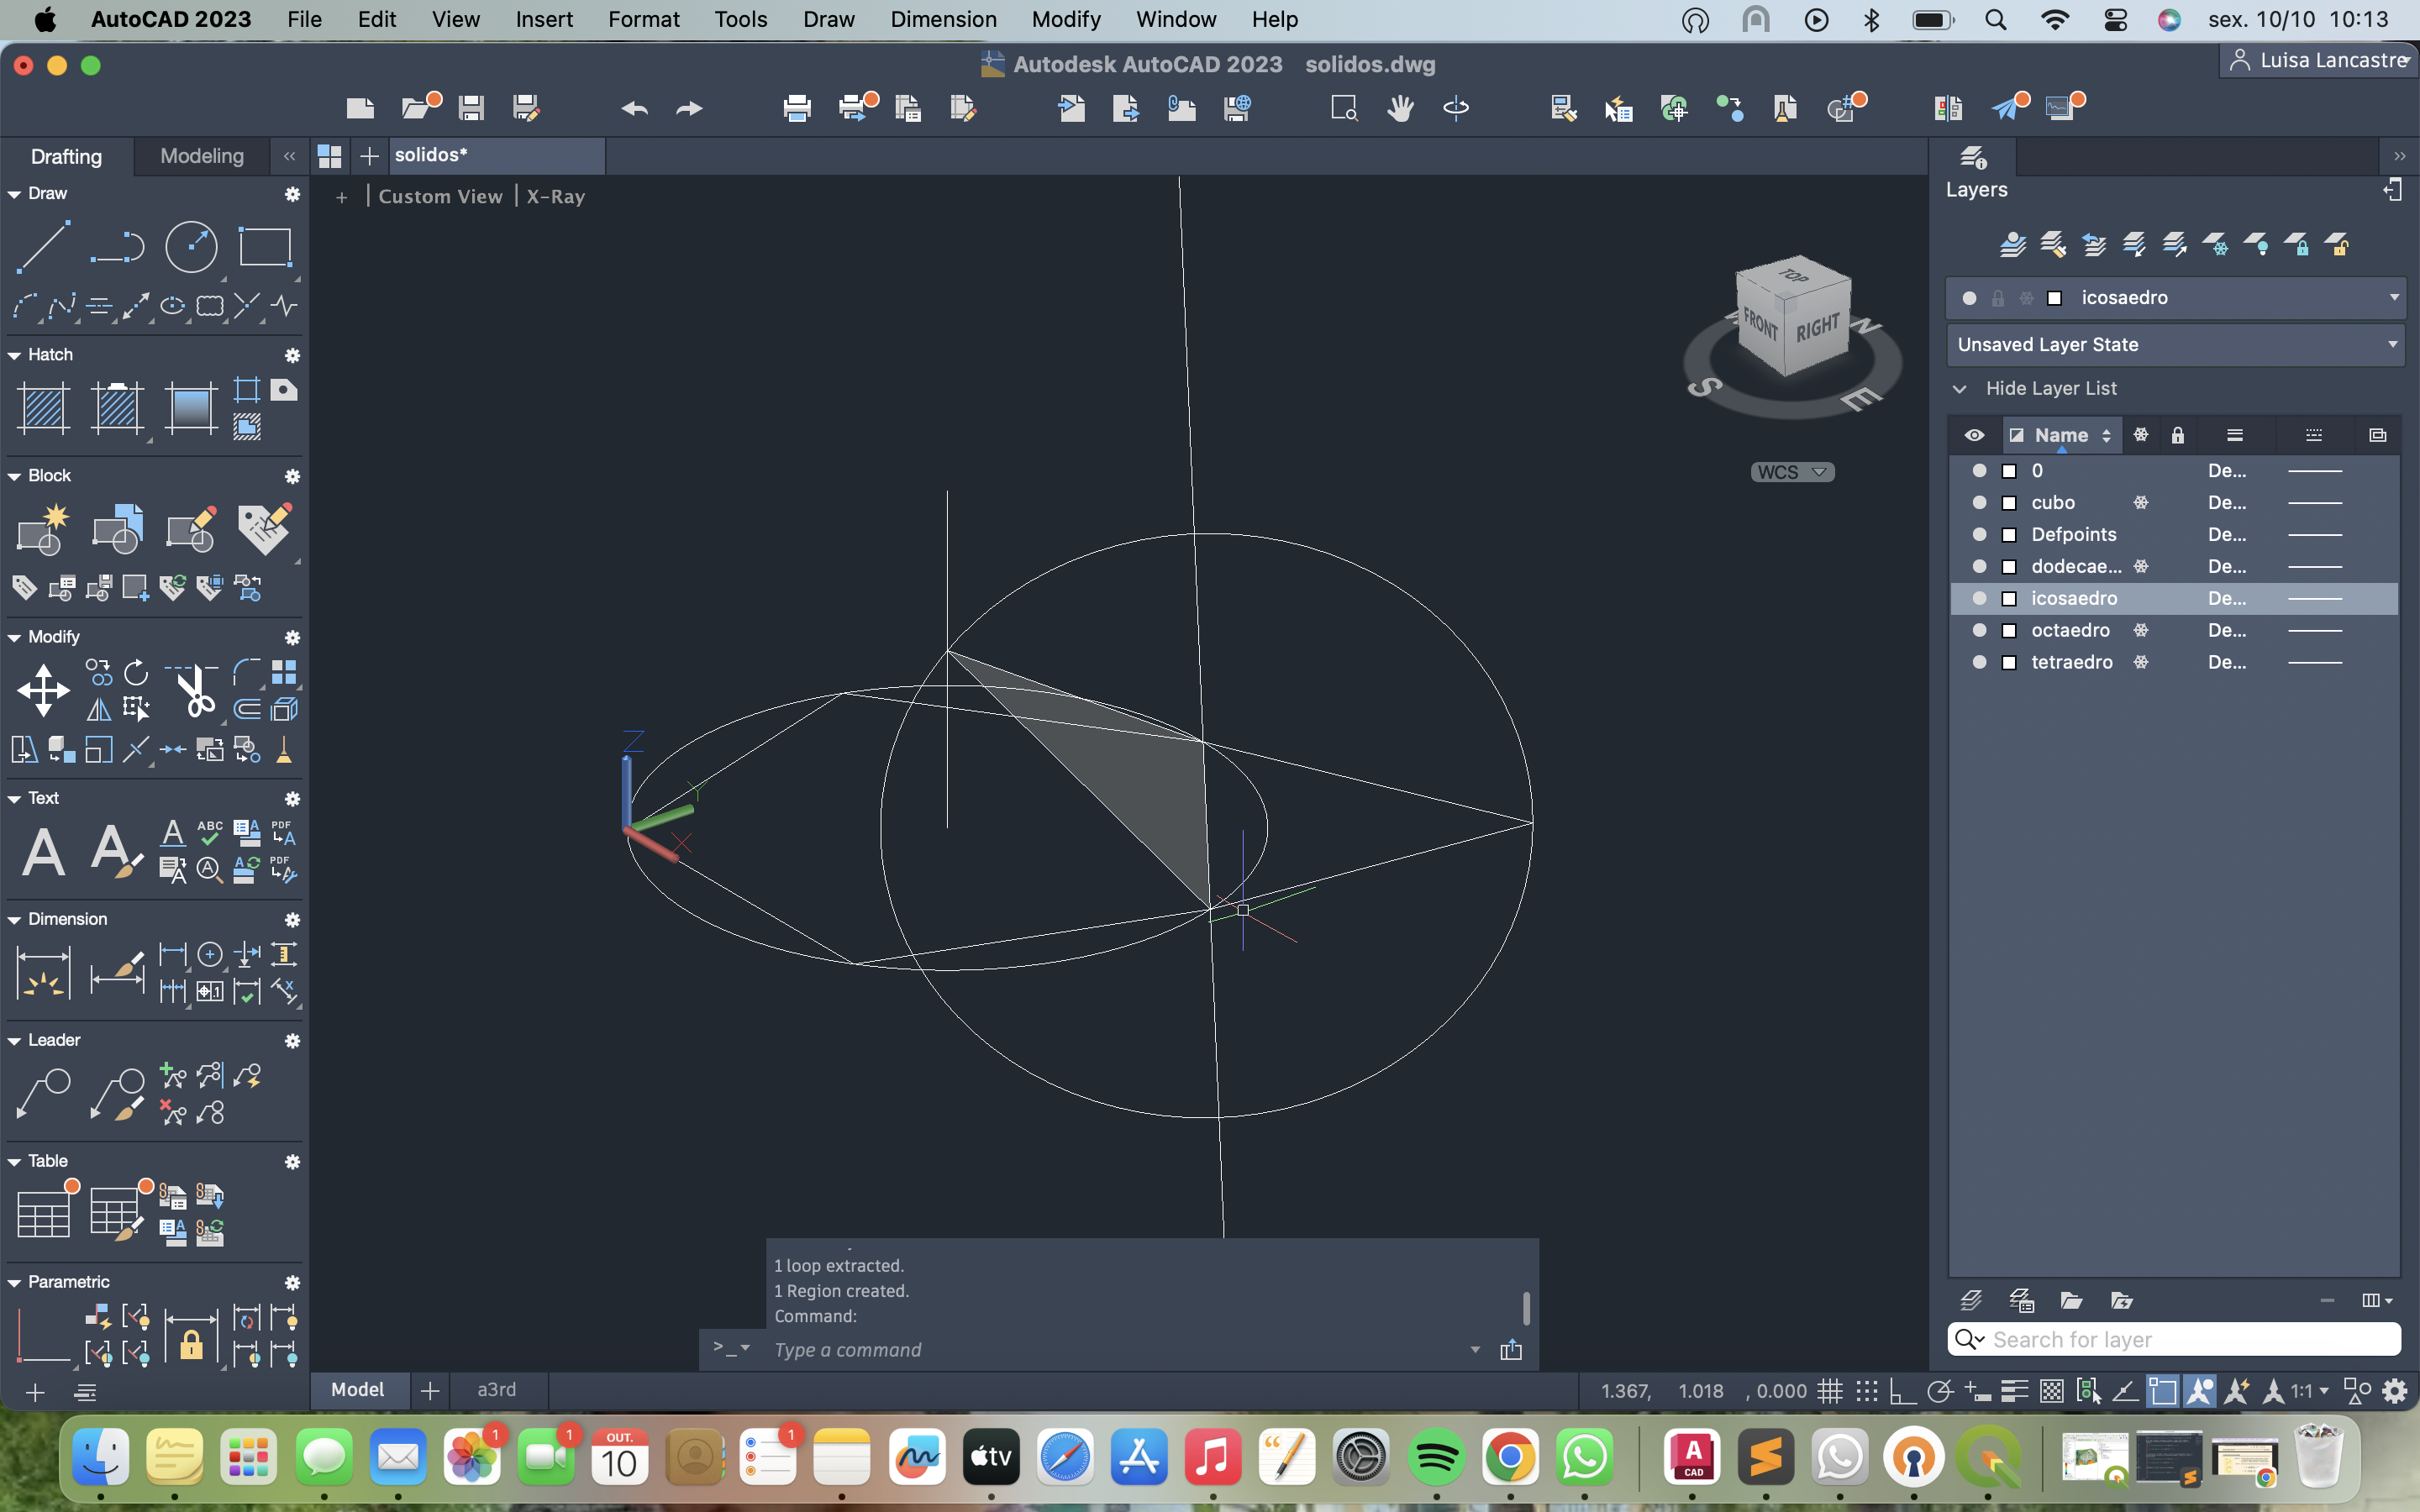Viewport: 2420px width, 1512px height.
Task: Open the current layer icosaedro dropdown
Action: pos(2393,298)
